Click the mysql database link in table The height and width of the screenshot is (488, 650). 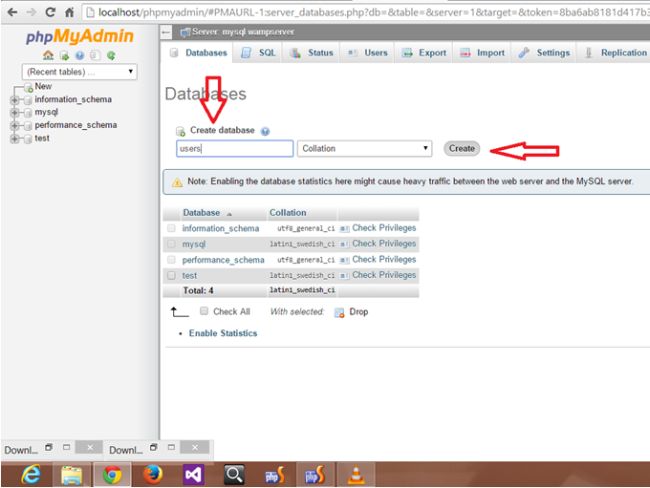(194, 244)
